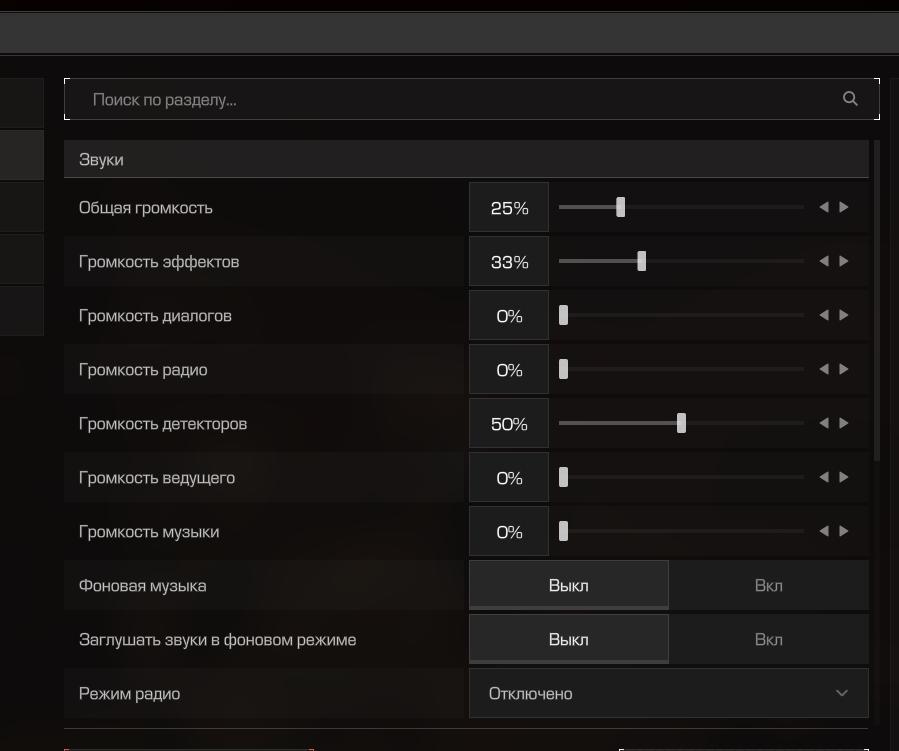Click the search magnifier icon
The image size is (899, 751).
(850, 99)
